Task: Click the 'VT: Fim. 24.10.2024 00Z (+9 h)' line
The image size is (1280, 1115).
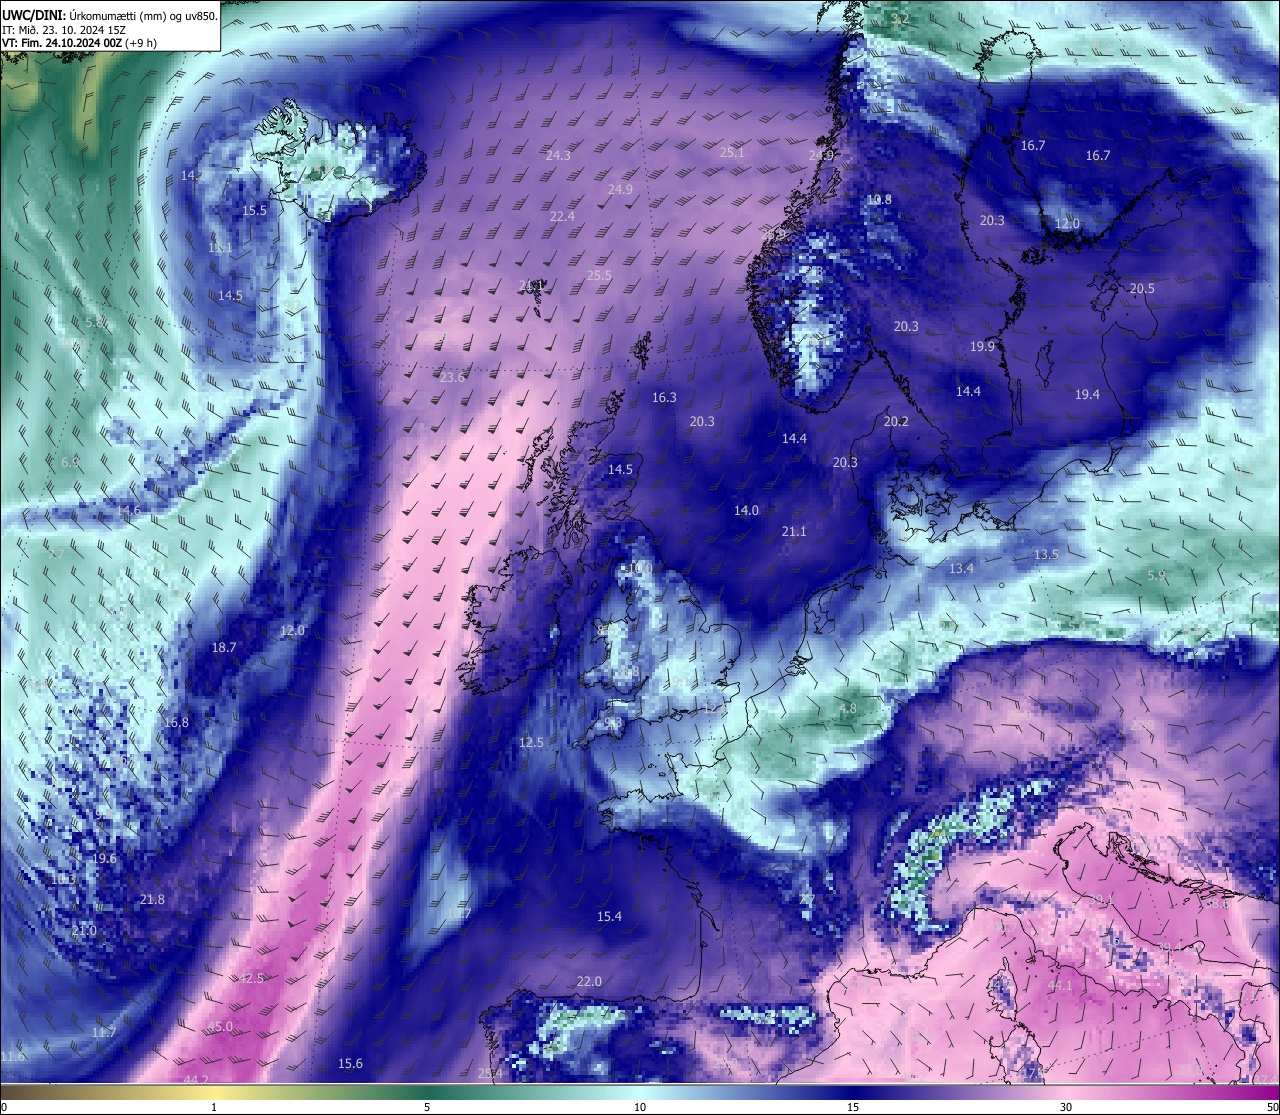Action: [x=79, y=43]
